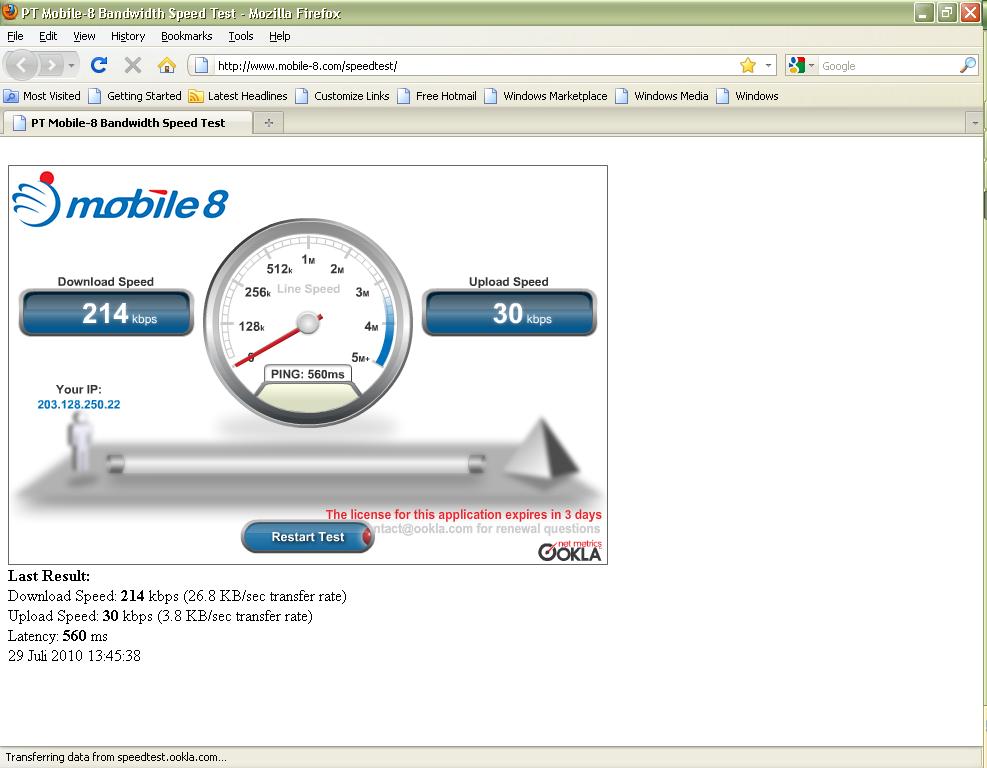Image resolution: width=987 pixels, height=768 pixels.
Task: Restore down the Firefox window
Action: tap(947, 12)
